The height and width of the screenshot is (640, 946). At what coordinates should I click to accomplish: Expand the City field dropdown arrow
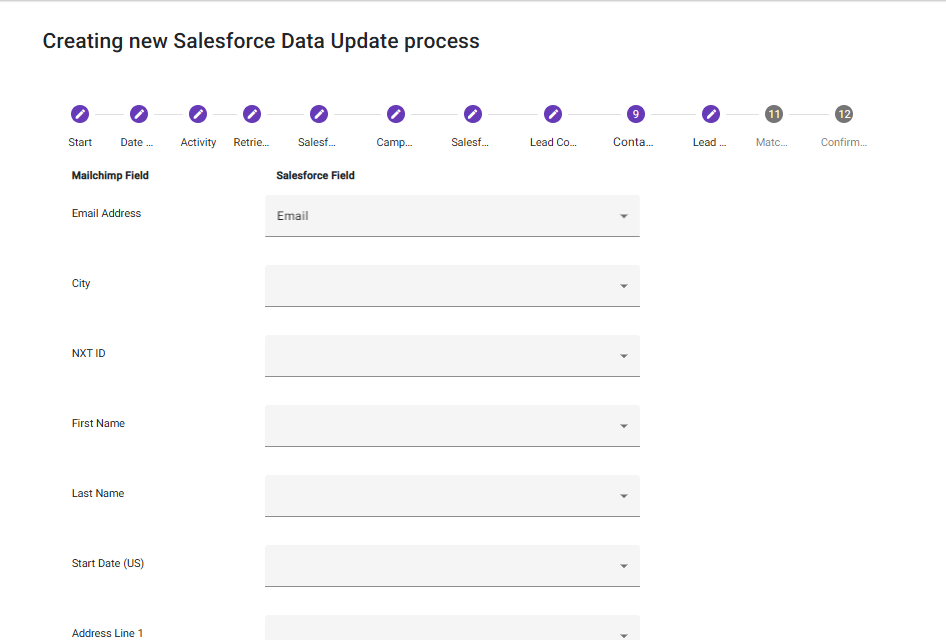pyautogui.click(x=623, y=286)
